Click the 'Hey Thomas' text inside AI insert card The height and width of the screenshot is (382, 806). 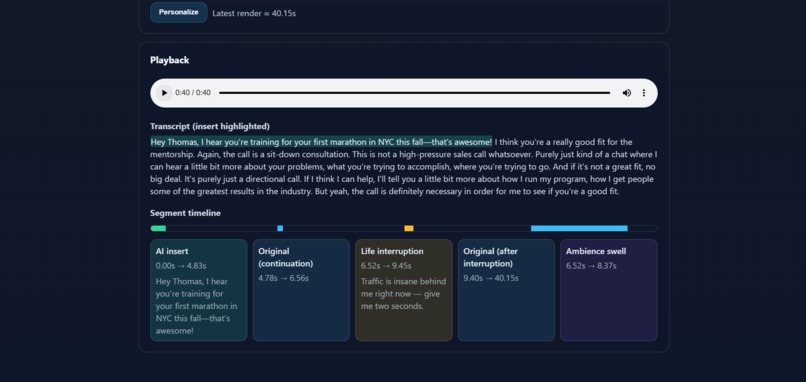click(x=196, y=306)
